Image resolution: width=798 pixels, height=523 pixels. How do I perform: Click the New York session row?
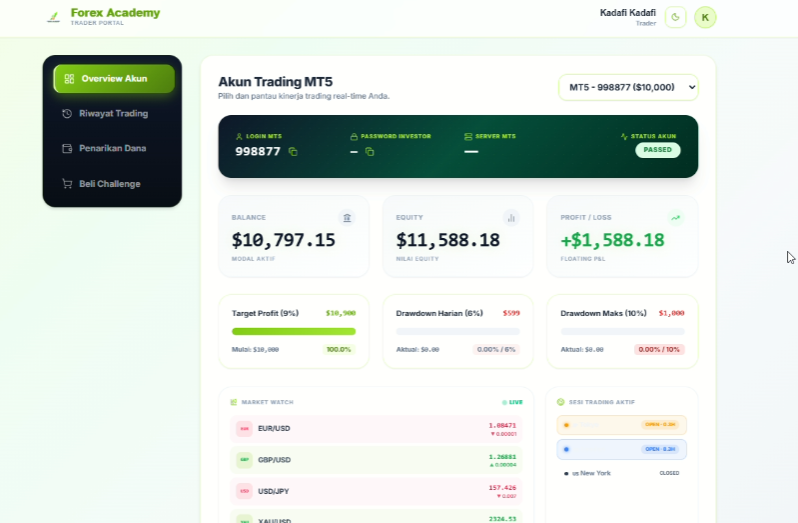point(621,473)
